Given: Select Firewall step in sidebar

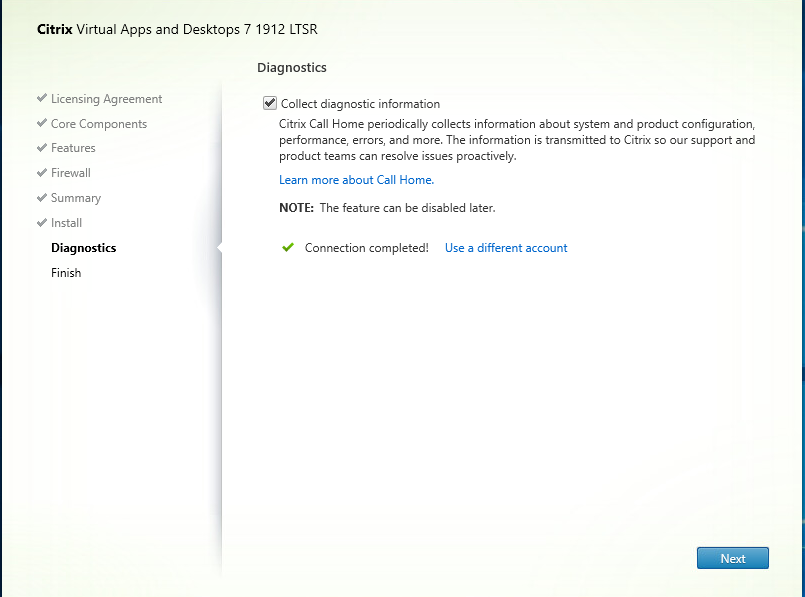Looking at the screenshot, I should tap(70, 173).
